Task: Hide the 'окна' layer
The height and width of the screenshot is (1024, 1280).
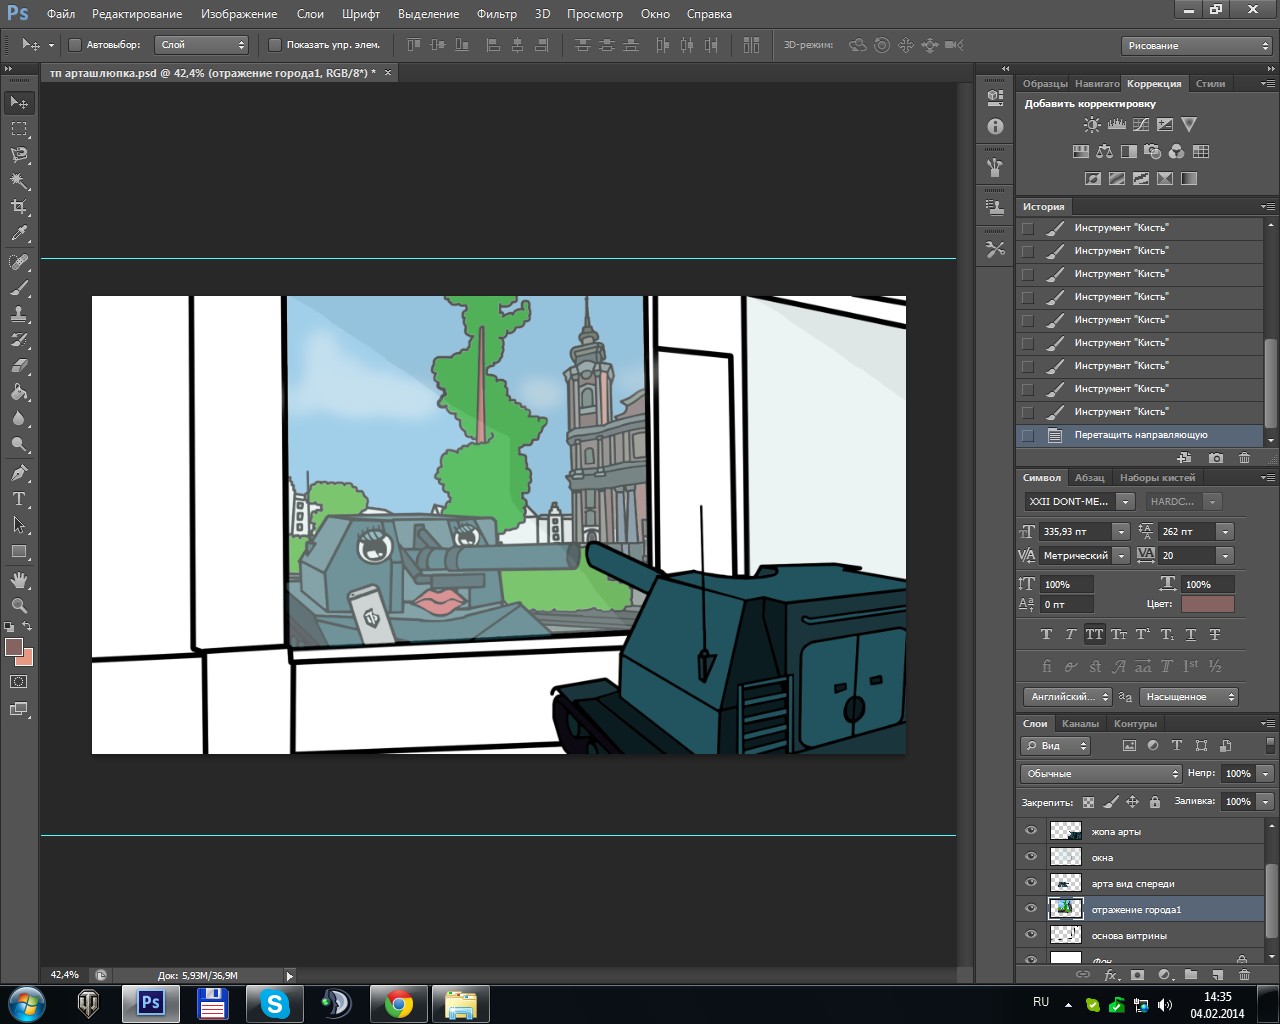Action: tap(1031, 857)
